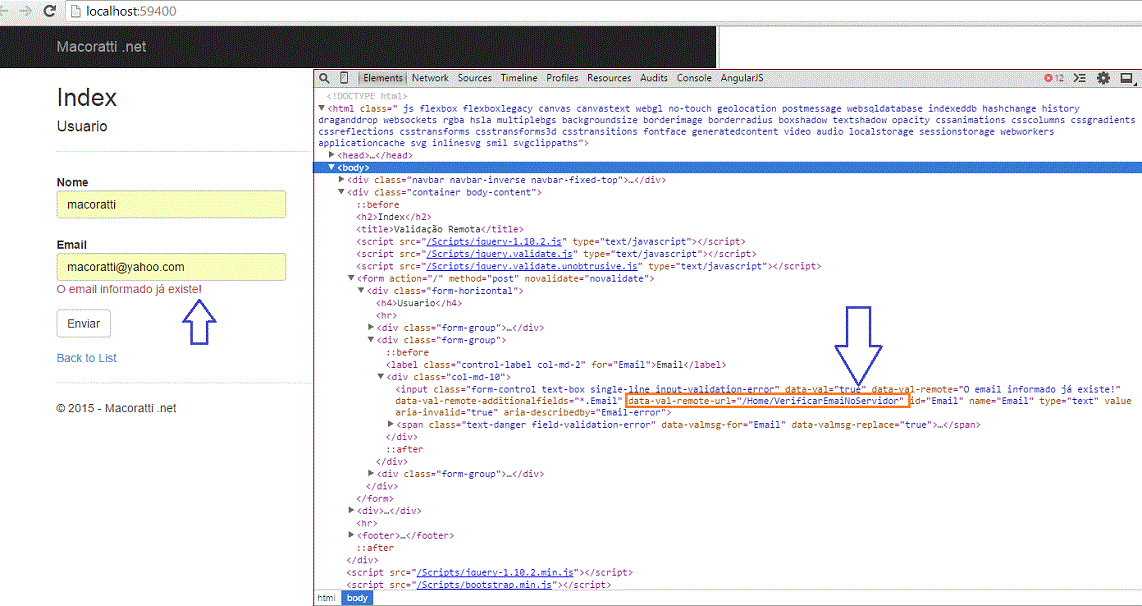Switch to the Elements tab
The width and height of the screenshot is (1142, 606).
coord(383,78)
